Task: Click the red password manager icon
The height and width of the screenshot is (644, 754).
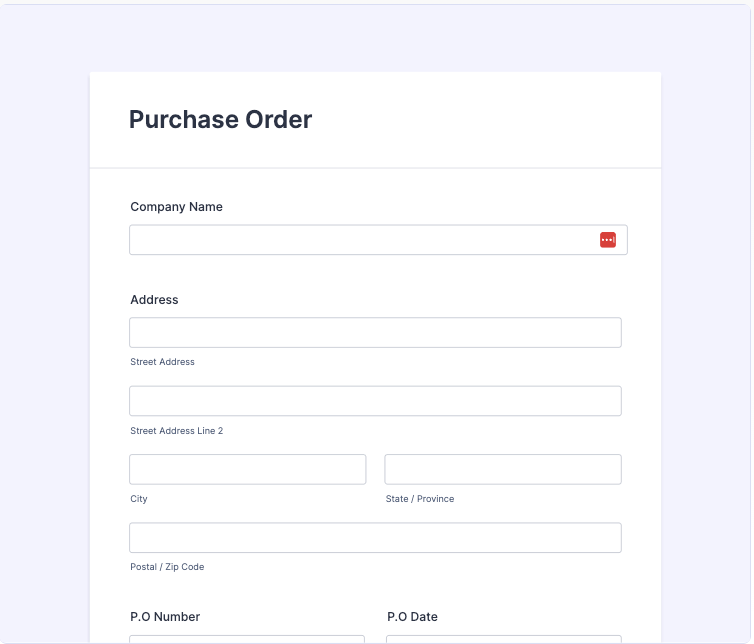Action: [x=608, y=240]
